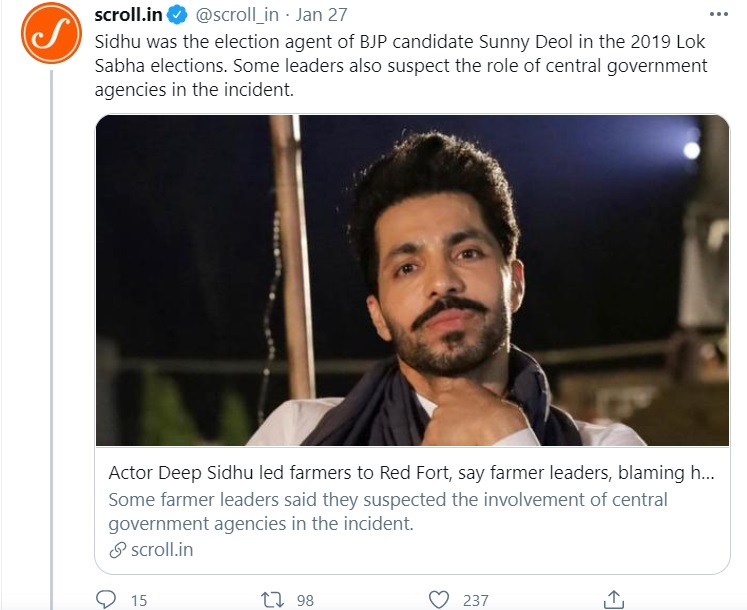Open the tweet's three-dot more menu
This screenshot has width=747, height=610.
click(x=717, y=15)
